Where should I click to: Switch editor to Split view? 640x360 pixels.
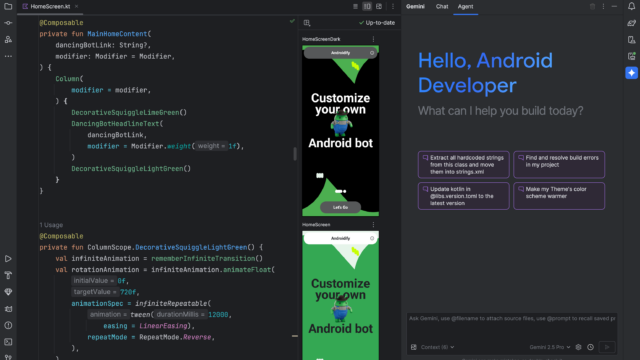point(367,7)
